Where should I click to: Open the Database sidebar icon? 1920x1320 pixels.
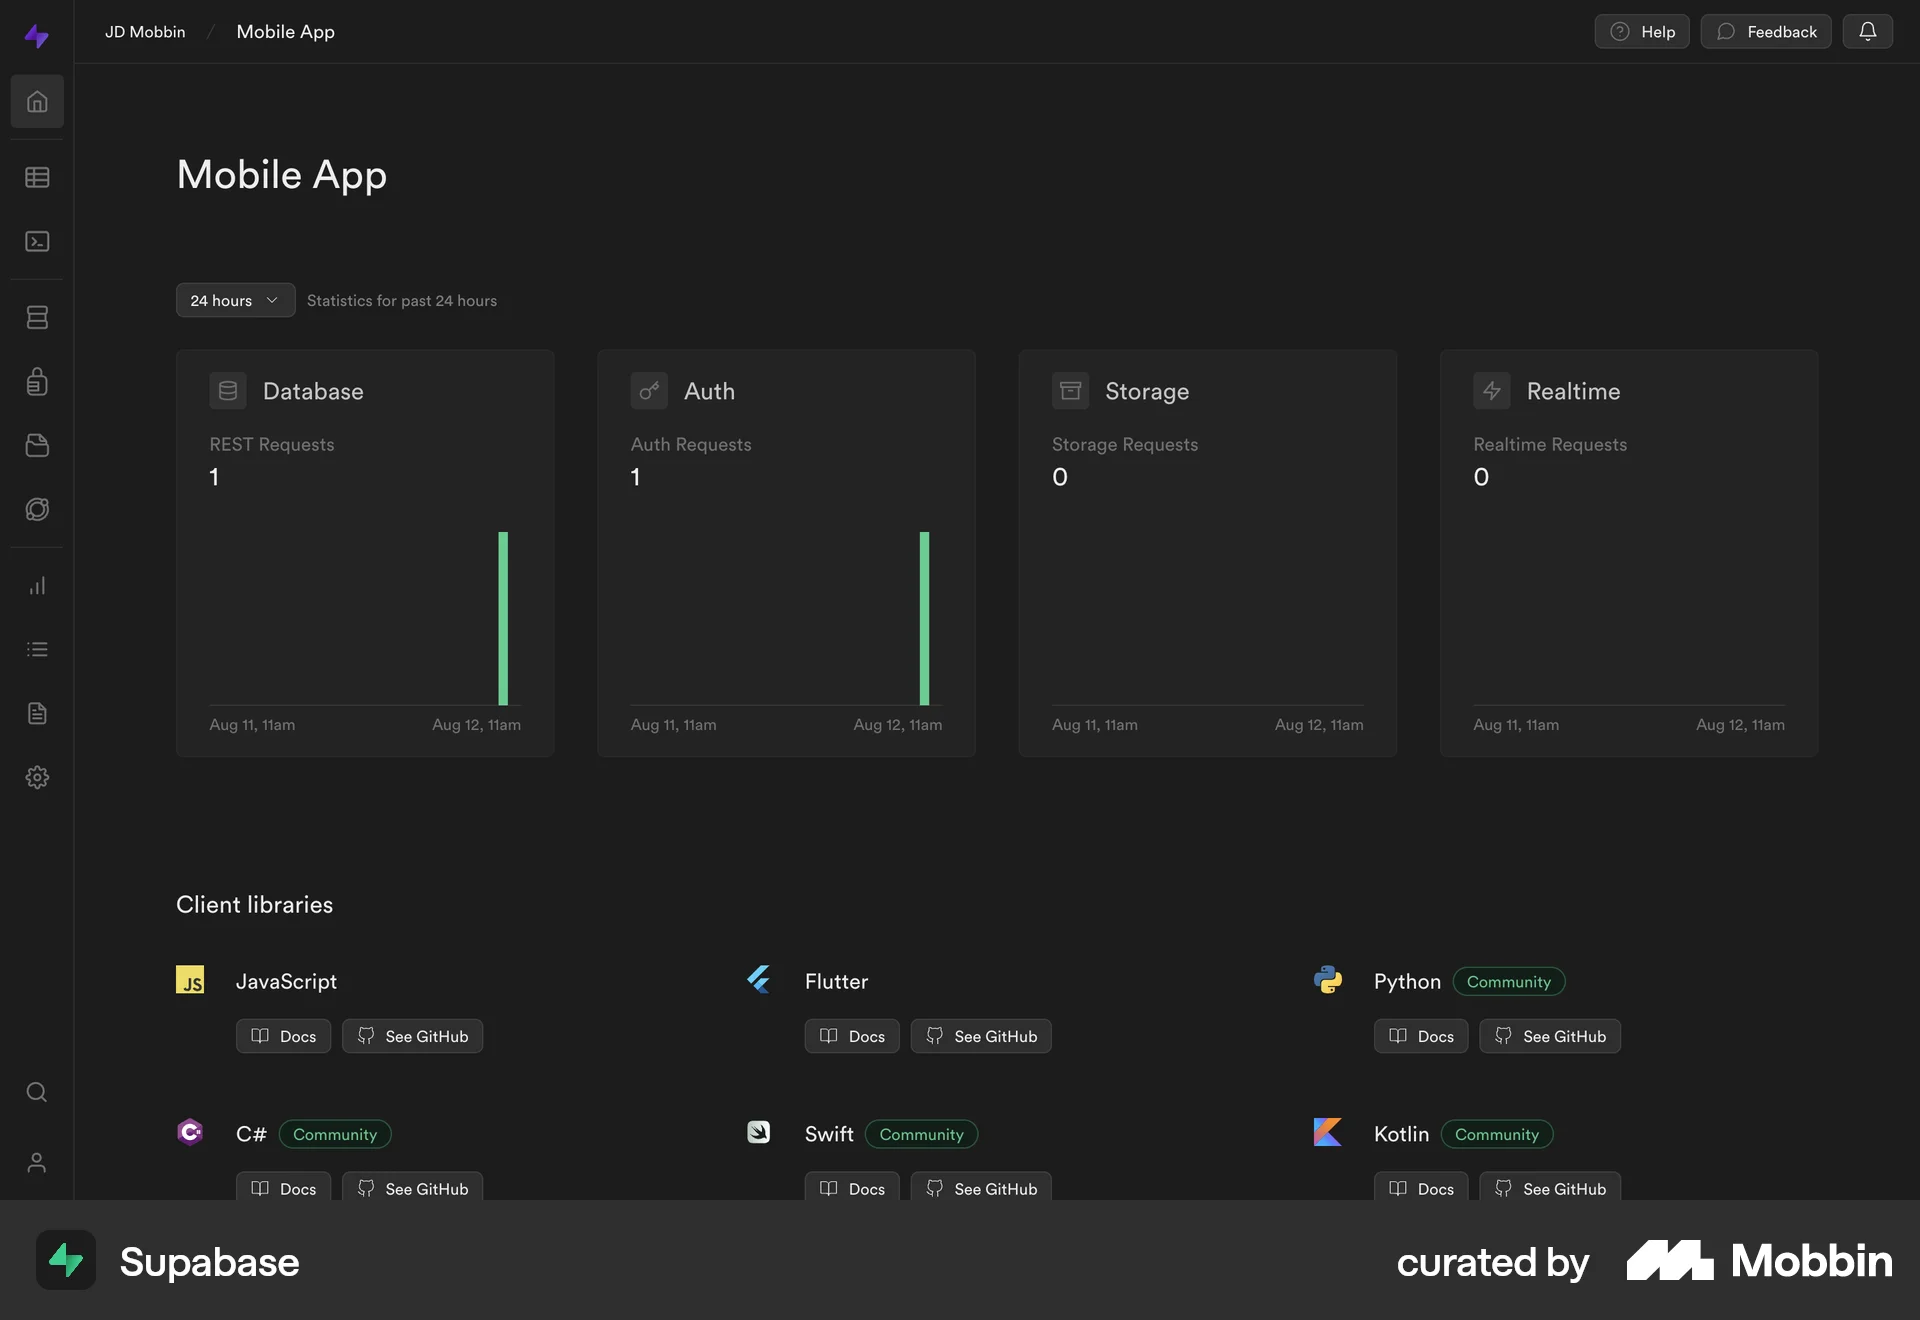coord(37,317)
